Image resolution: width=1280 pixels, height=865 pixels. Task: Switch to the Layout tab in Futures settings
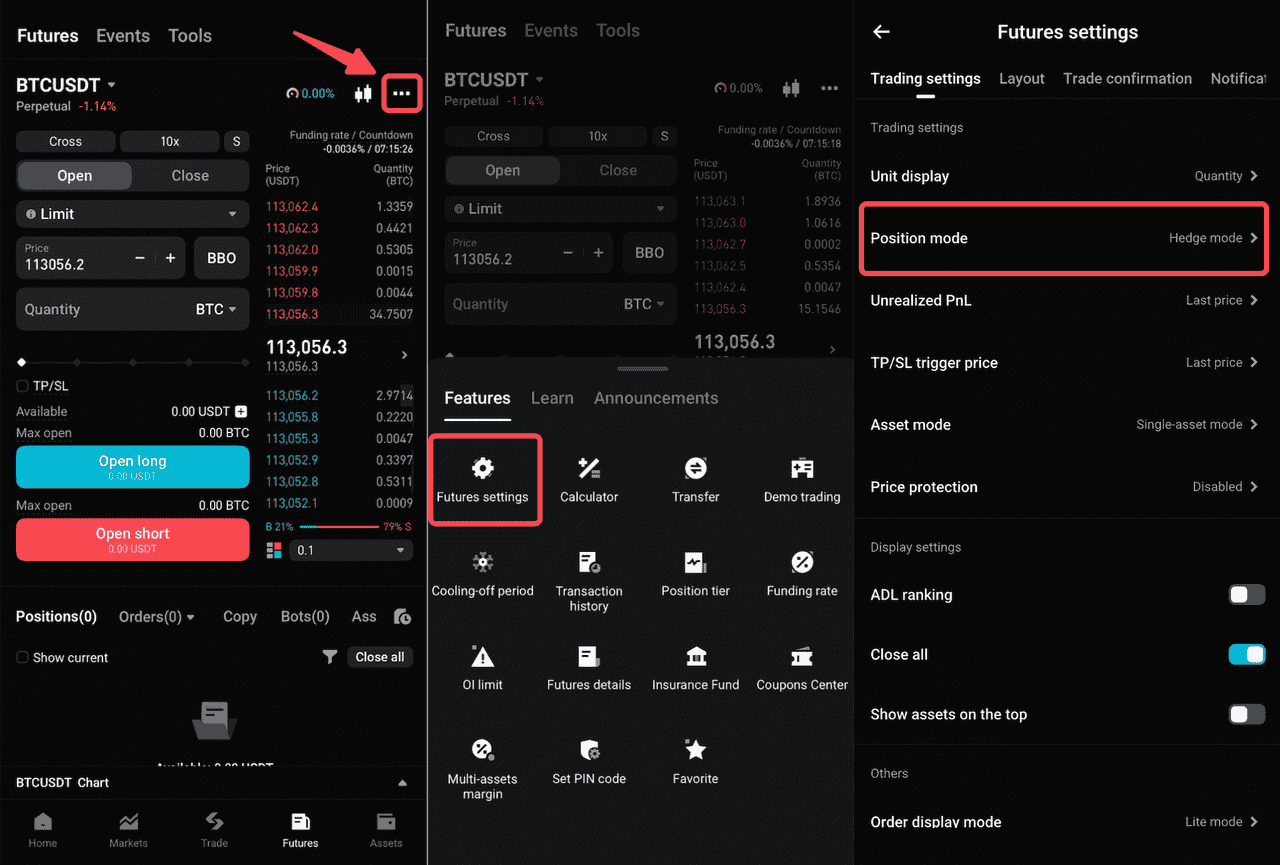pyautogui.click(x=1021, y=78)
